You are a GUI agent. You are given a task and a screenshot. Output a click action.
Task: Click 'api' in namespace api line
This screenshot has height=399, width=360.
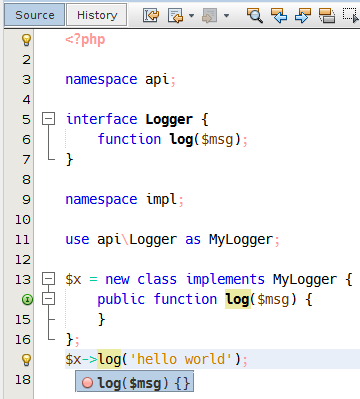(x=157, y=80)
